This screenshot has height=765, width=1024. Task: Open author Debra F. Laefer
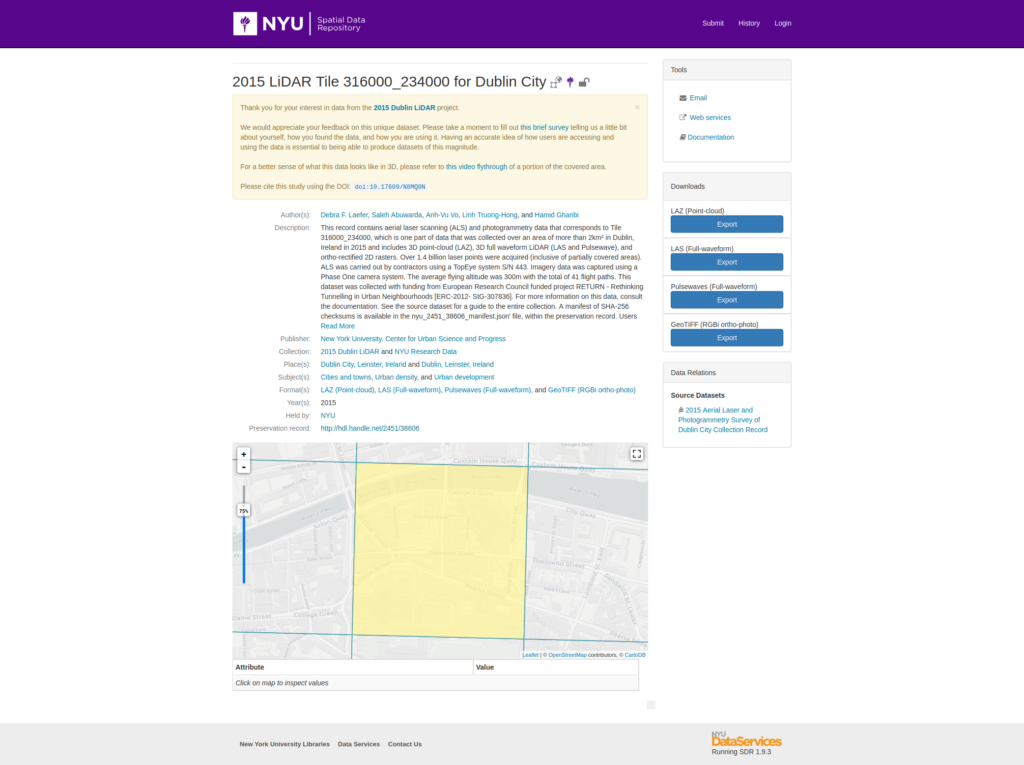[344, 215]
